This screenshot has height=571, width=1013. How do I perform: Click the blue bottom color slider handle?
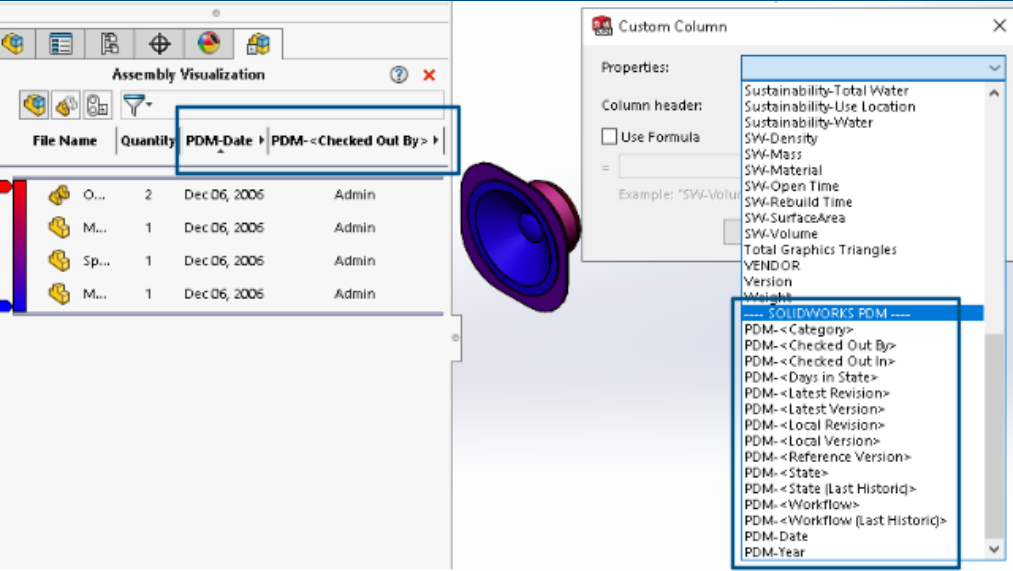point(5,306)
